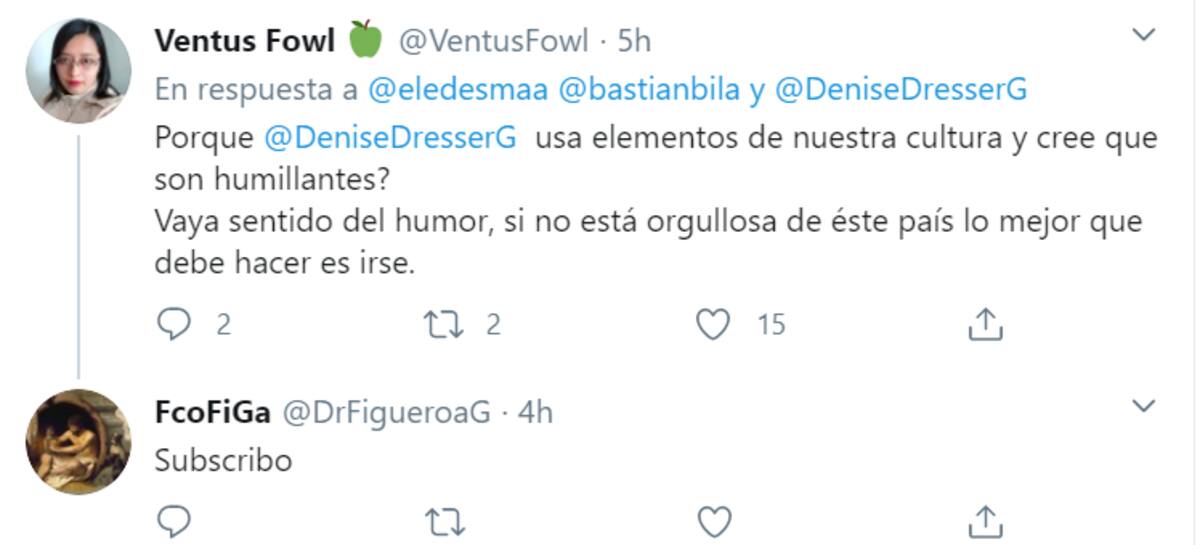Viewport: 1200px width, 545px height.
Task: Like the Ventus Fowl tweet
Action: [712, 324]
